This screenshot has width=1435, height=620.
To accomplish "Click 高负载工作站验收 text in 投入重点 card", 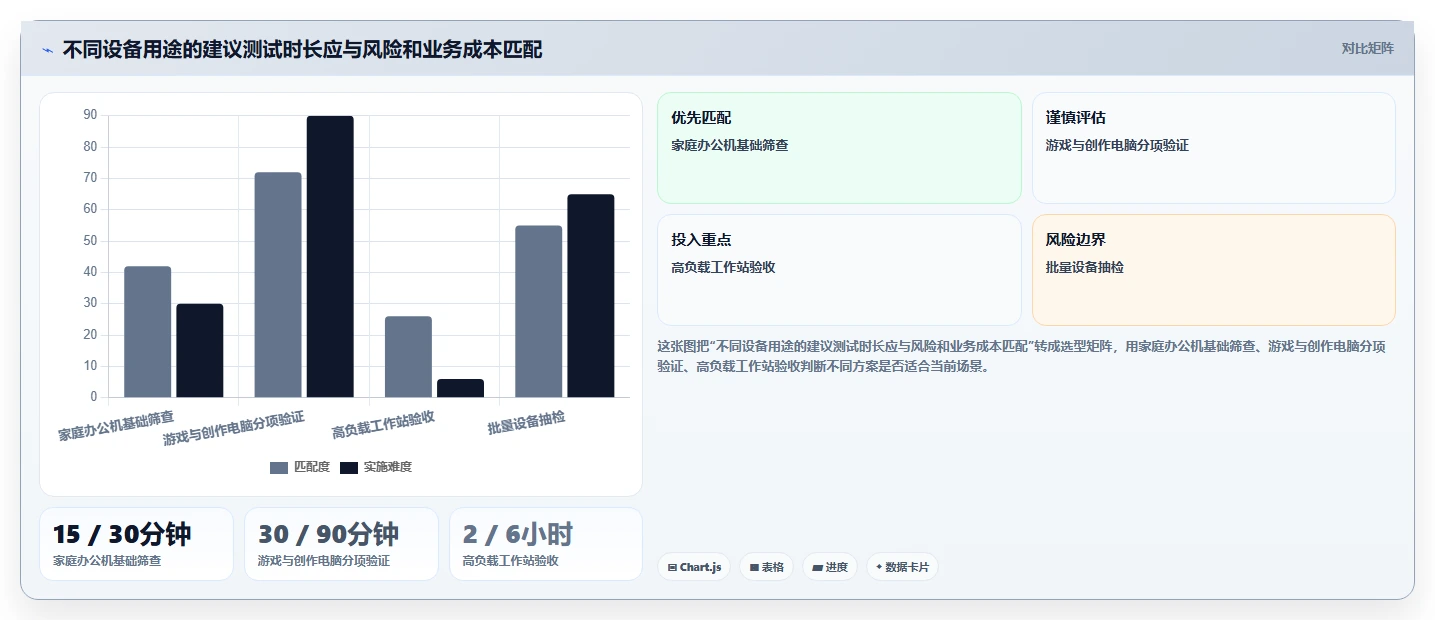I will [724, 267].
